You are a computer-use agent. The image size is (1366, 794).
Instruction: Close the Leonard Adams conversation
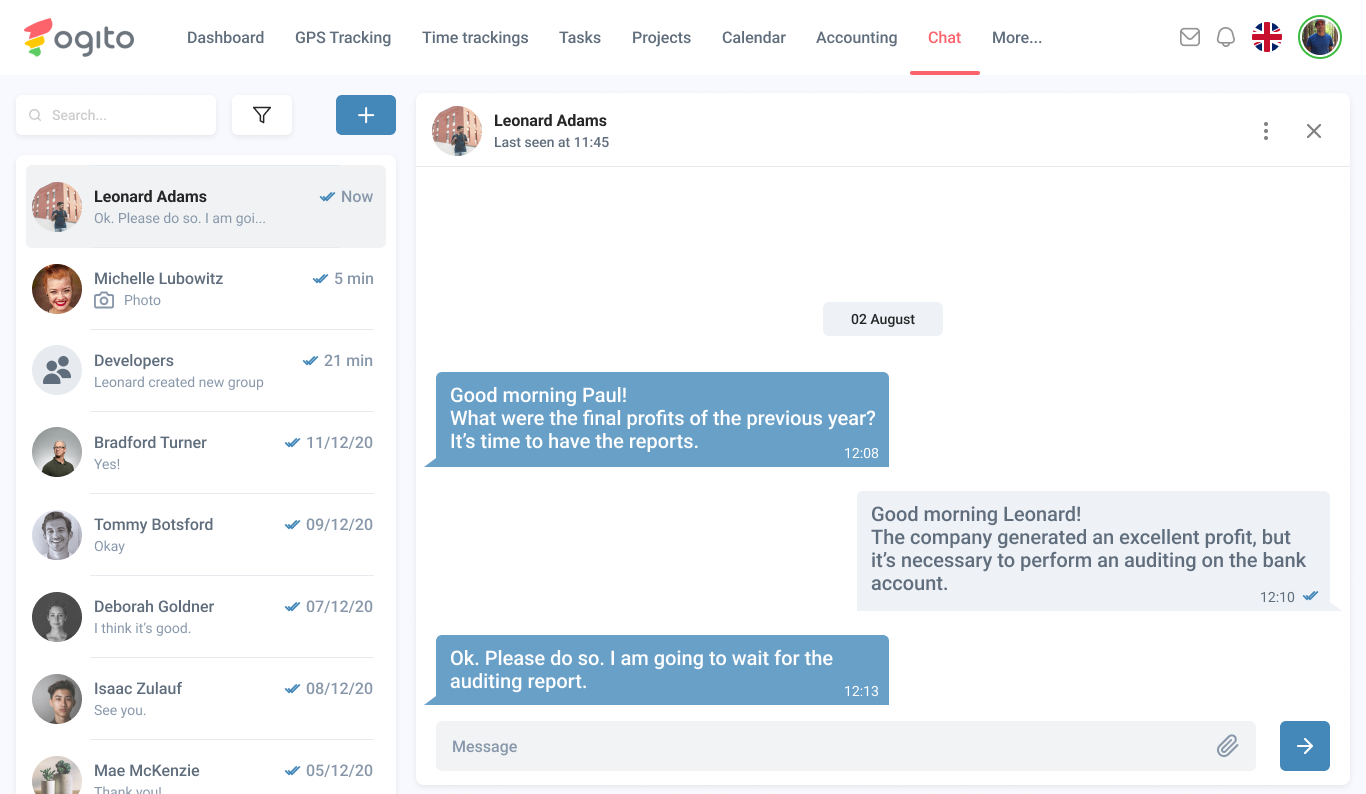pos(1314,131)
